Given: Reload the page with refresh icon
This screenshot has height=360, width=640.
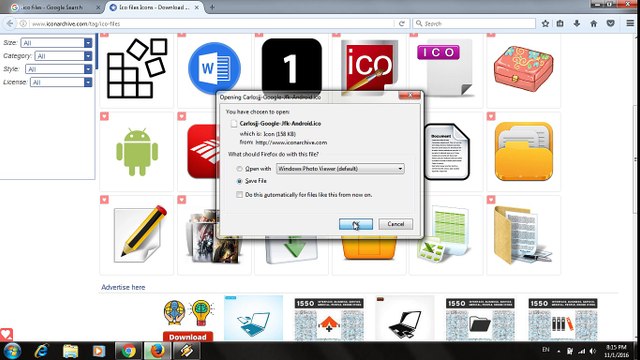Looking at the screenshot, I should click(x=402, y=24).
